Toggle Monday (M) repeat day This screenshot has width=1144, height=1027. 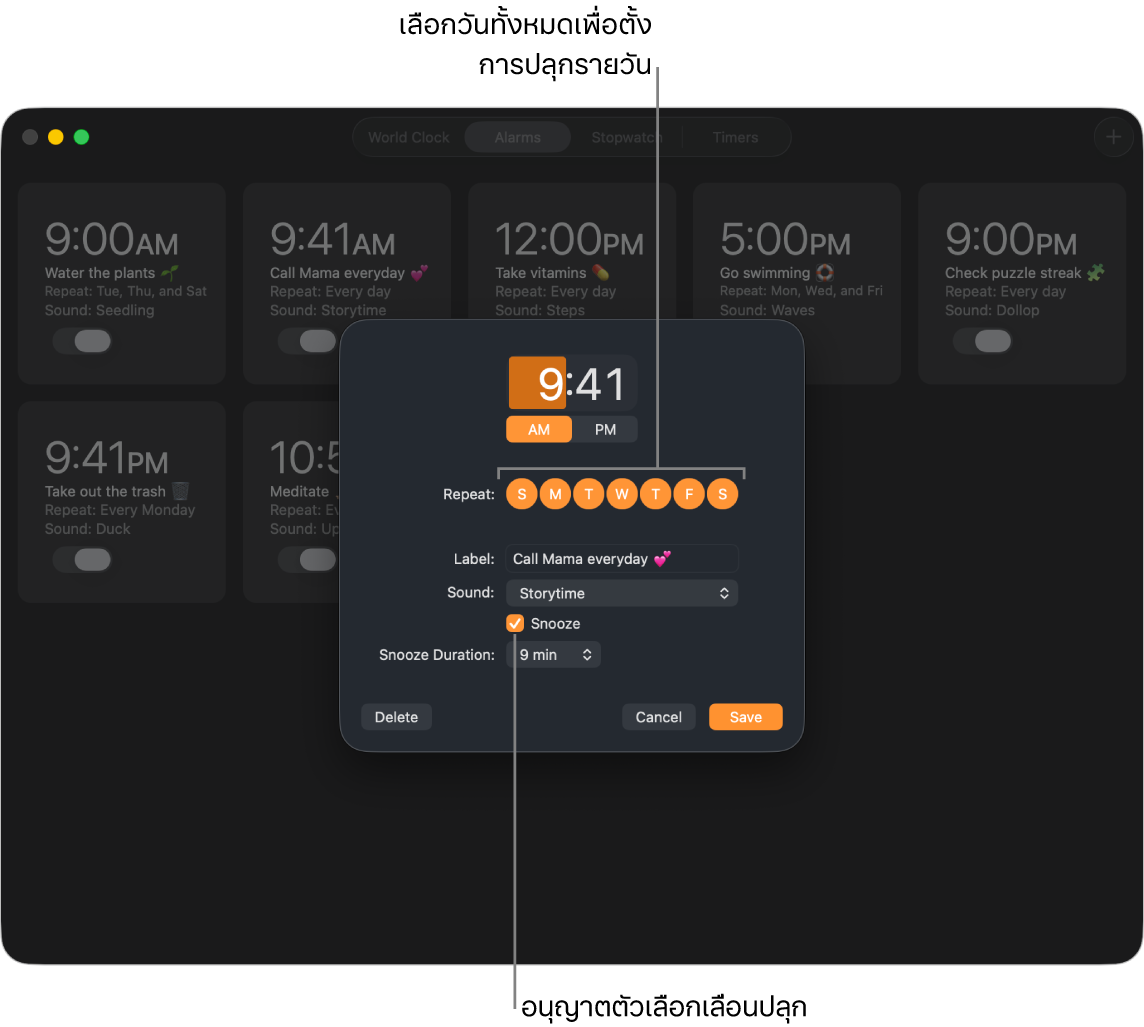pyautogui.click(x=555, y=494)
